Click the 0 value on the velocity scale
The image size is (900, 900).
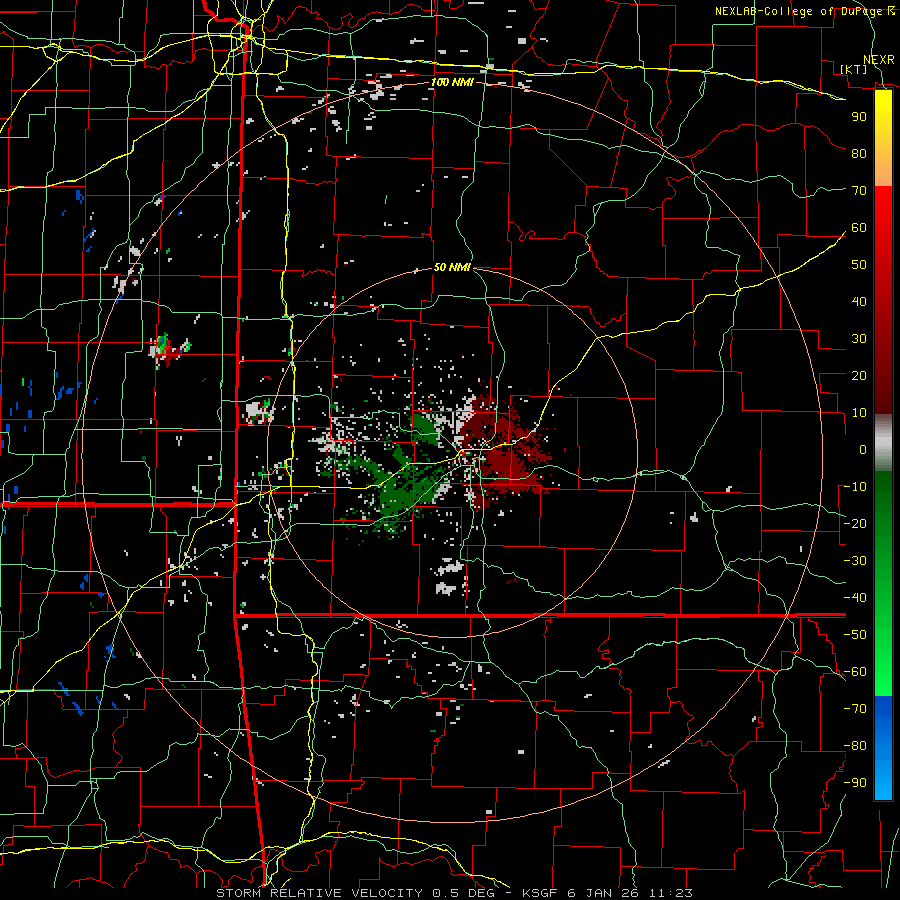pos(863,449)
